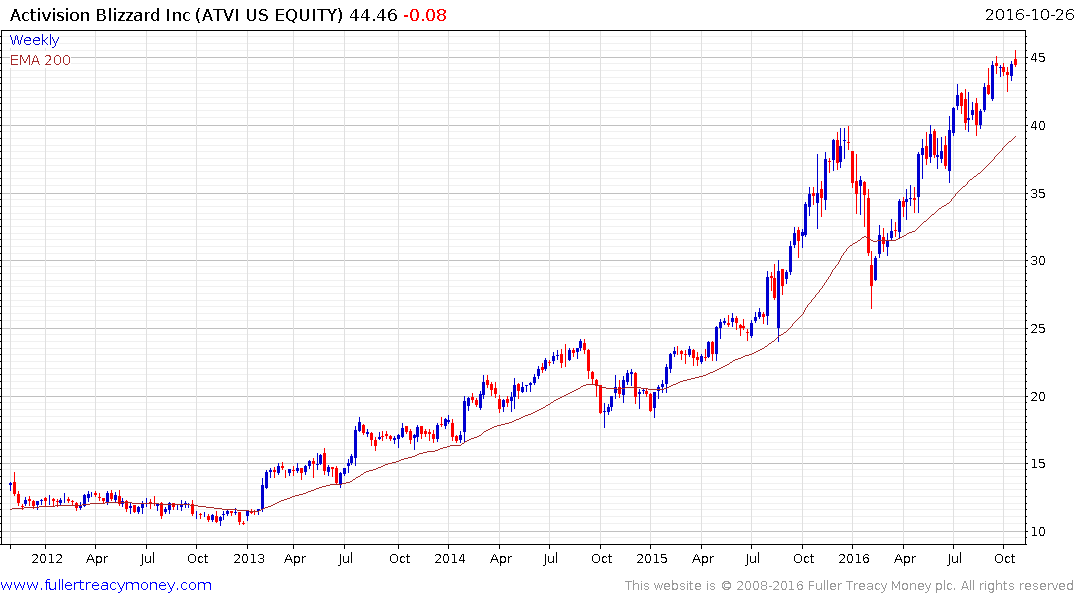Screen dimensions: 1075x600
Task: Click the 2012 year axis label
Action: (x=47, y=558)
